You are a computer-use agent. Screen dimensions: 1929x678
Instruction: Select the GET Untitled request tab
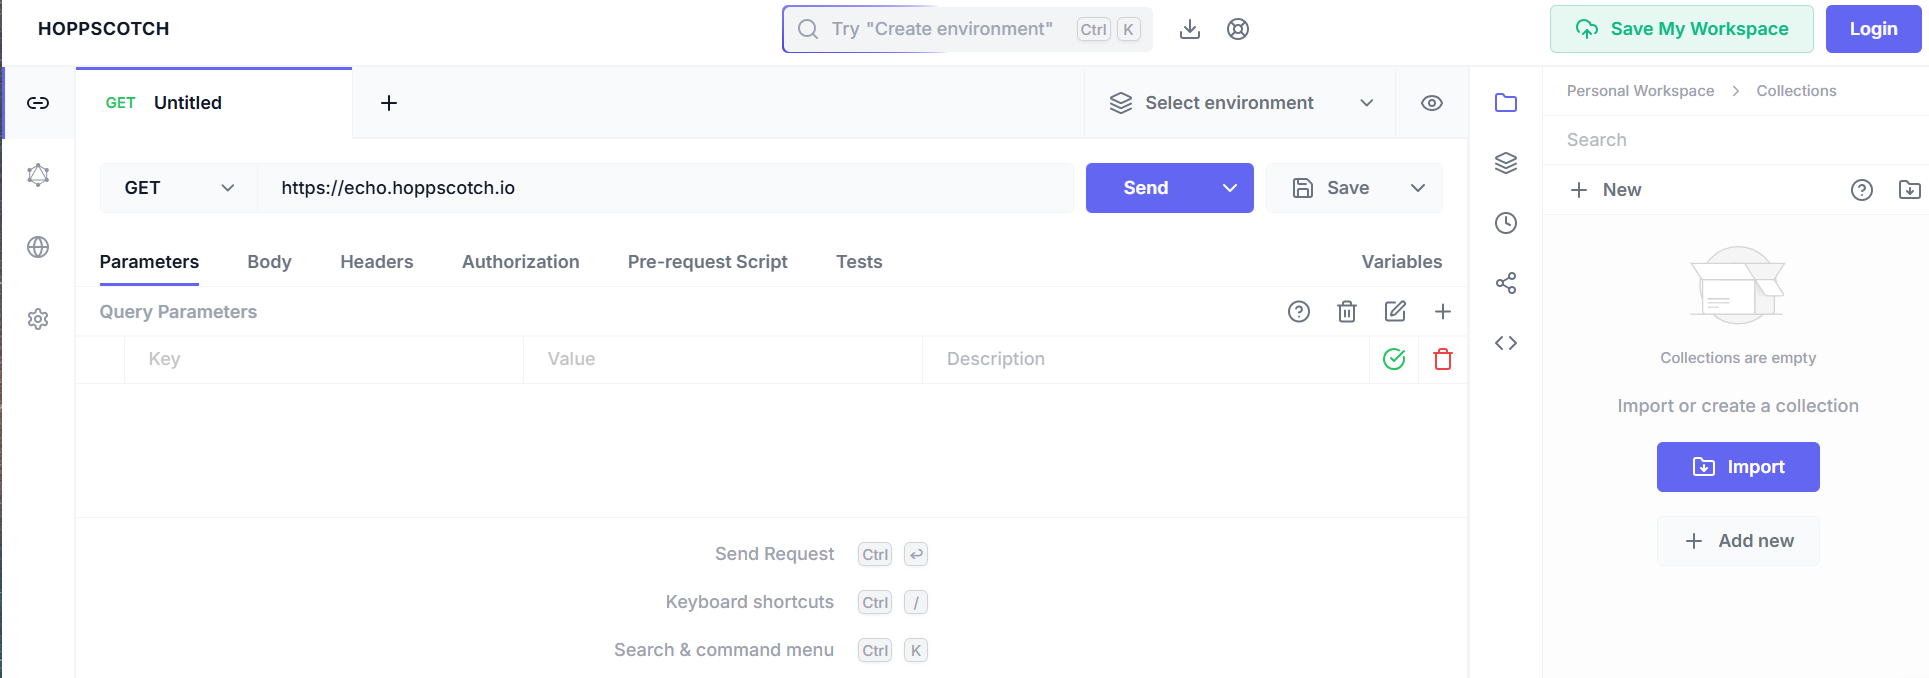214,103
